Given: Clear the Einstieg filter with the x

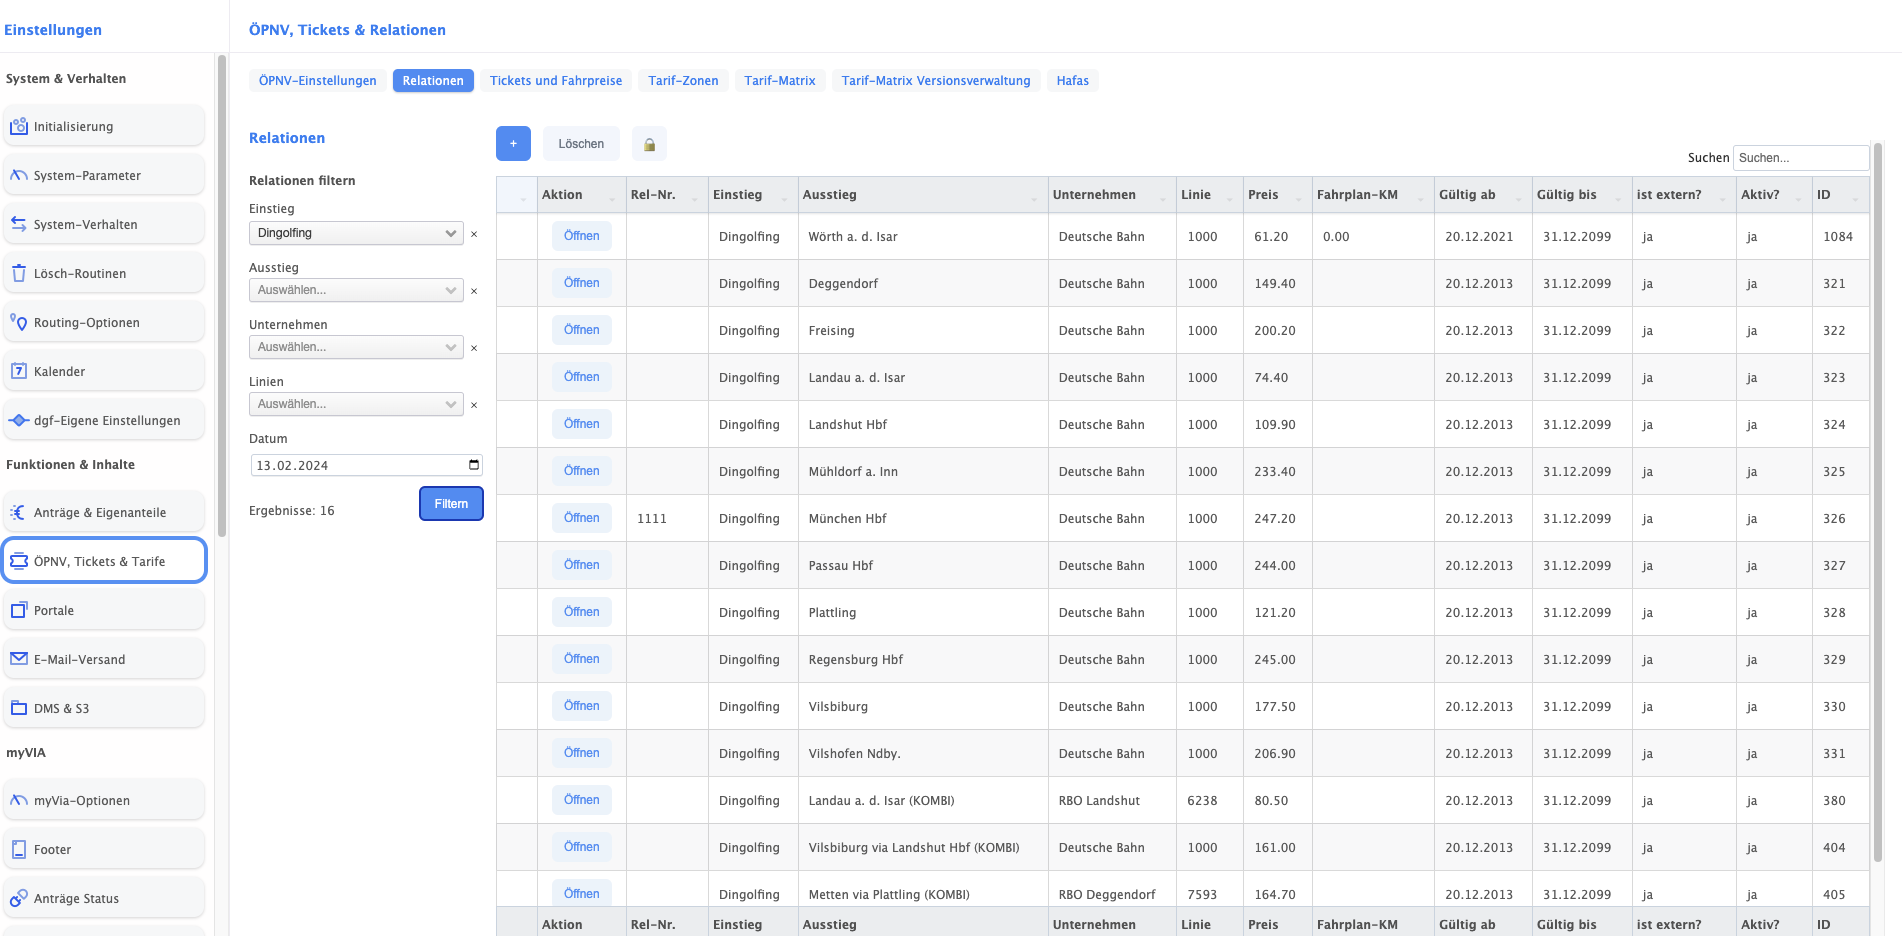Looking at the screenshot, I should pos(474,234).
